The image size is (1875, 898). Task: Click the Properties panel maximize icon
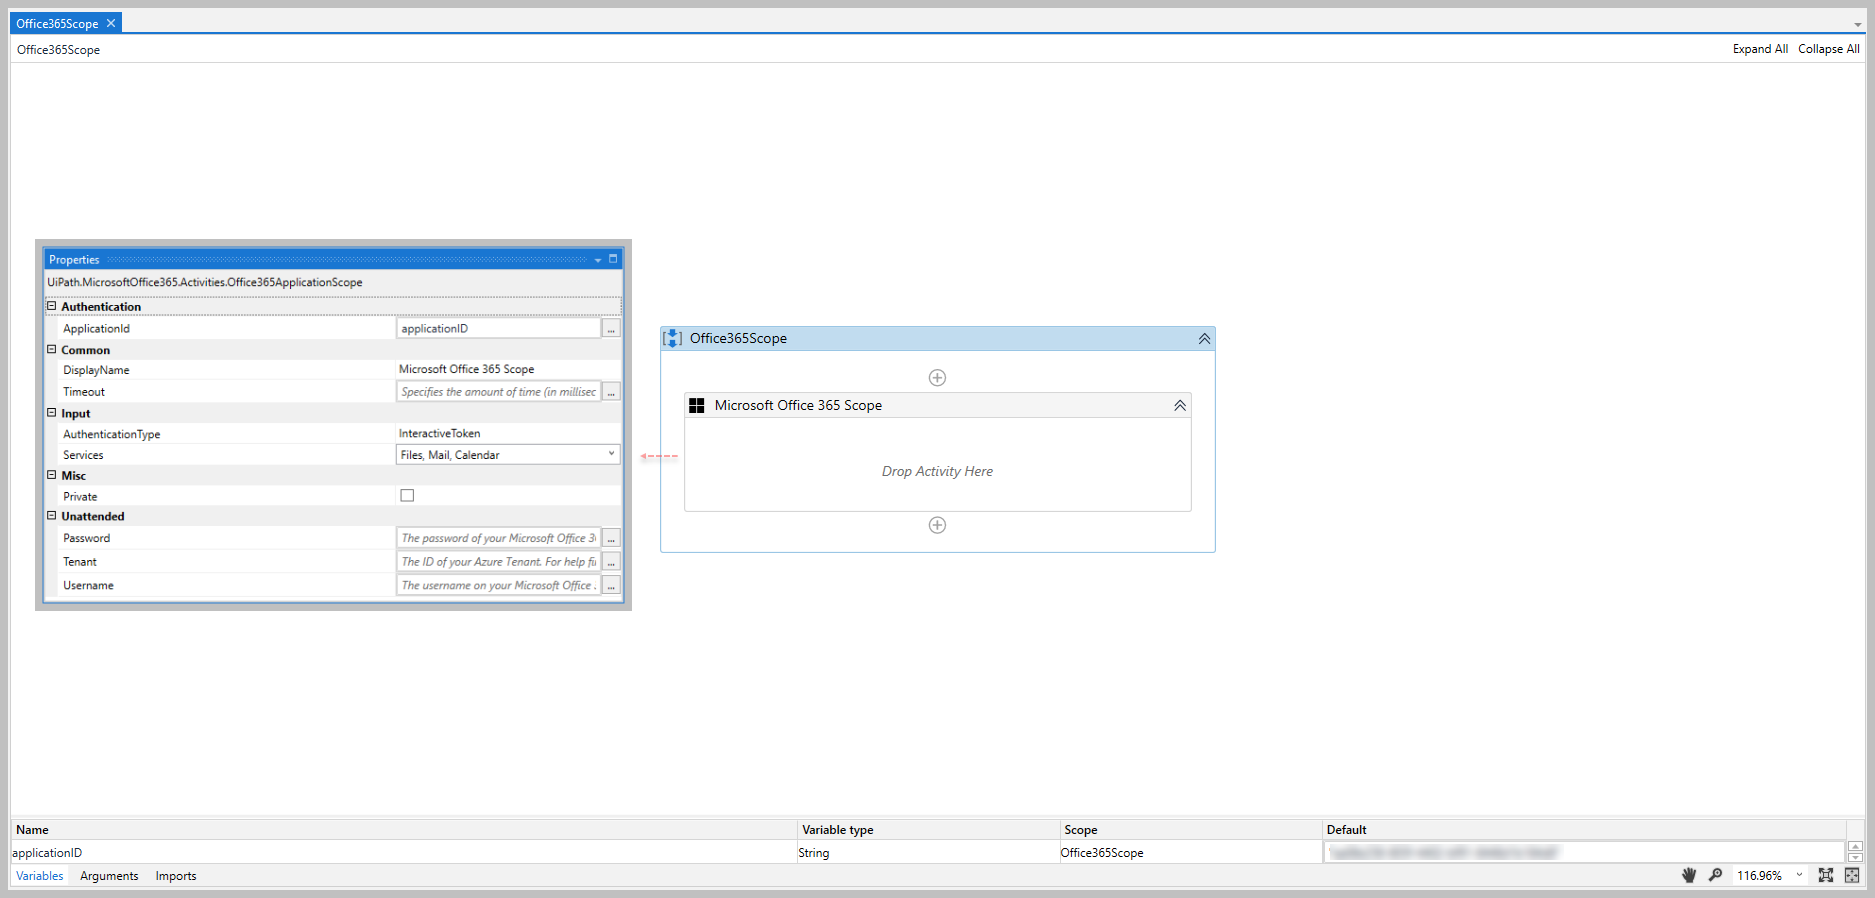pos(613,259)
